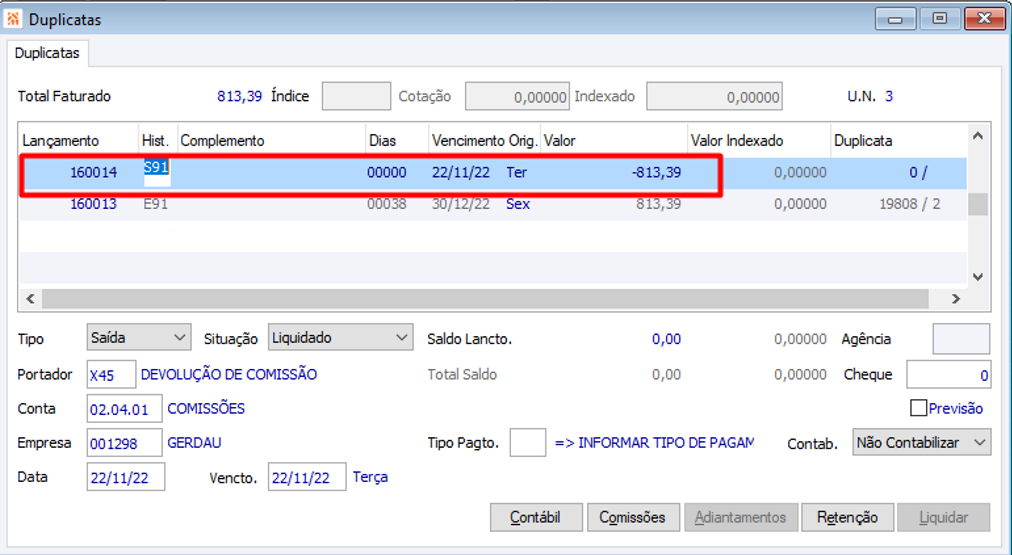This screenshot has width=1012, height=555.
Task: Click the E91 Hist. cell
Action: pos(156,204)
